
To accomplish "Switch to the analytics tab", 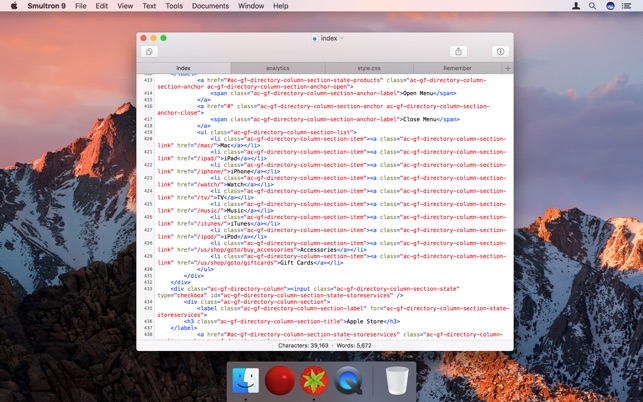I will click(x=278, y=68).
